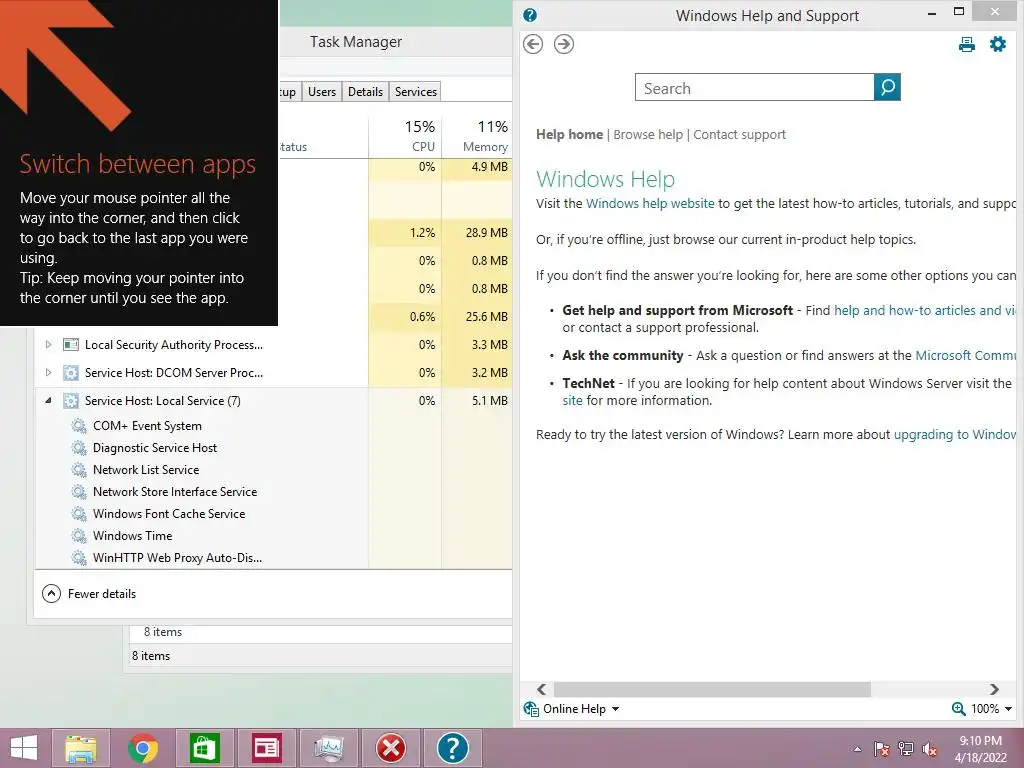Open the Browse help link
The height and width of the screenshot is (768, 1024).
(648, 135)
